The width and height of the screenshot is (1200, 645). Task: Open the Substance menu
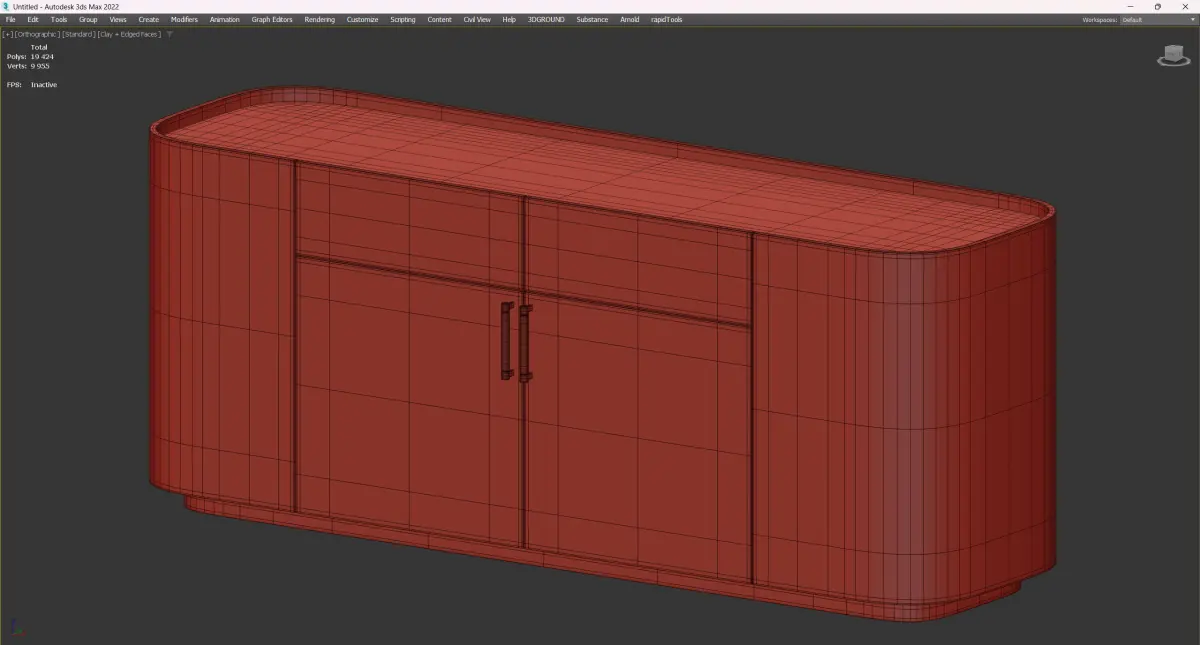(x=592, y=19)
